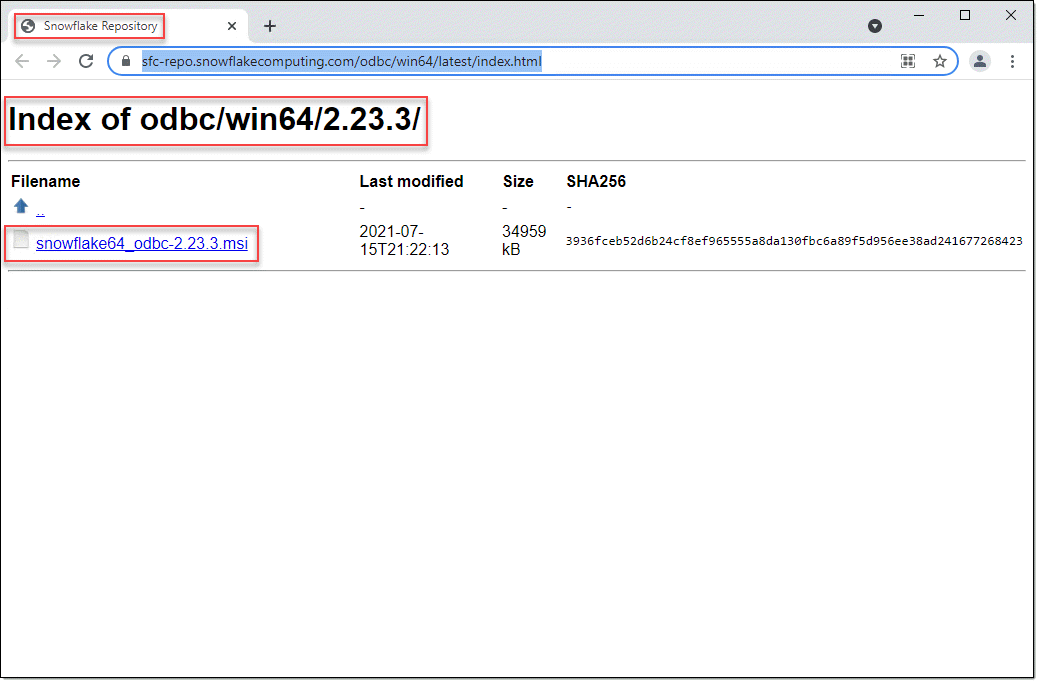Create a QR code for this page
Image resolution: width=1039 pixels, height=683 pixels.
(908, 60)
